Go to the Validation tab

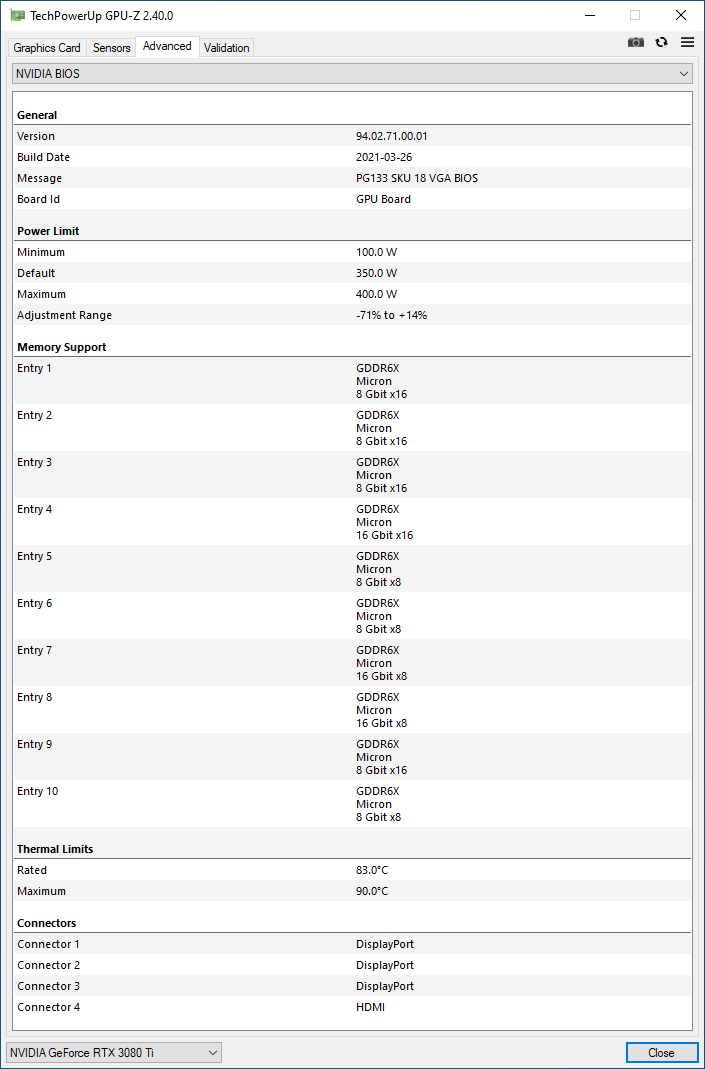227,48
